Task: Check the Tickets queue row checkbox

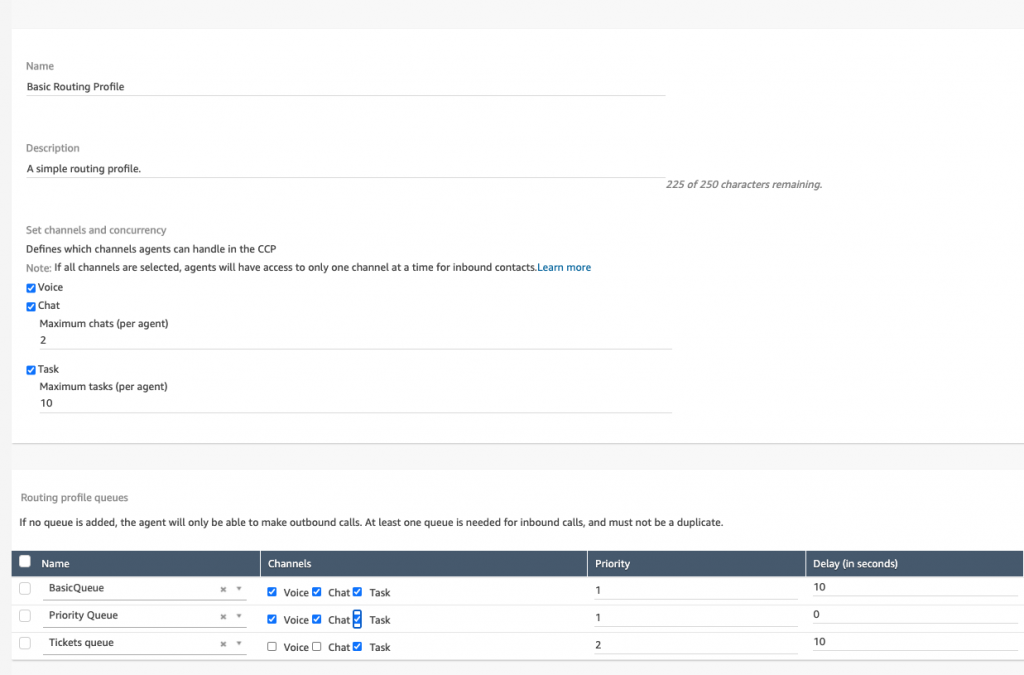Action: (25, 642)
